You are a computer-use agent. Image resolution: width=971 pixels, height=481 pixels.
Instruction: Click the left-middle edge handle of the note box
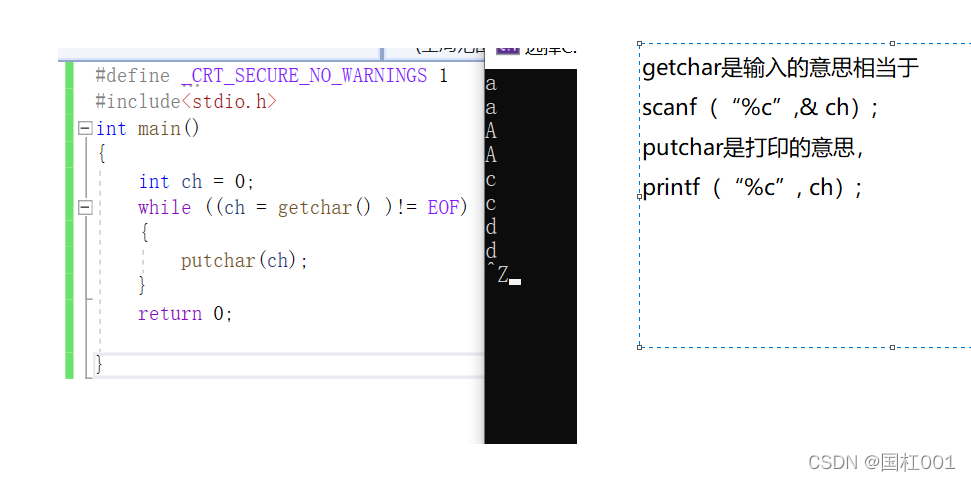[639, 196]
